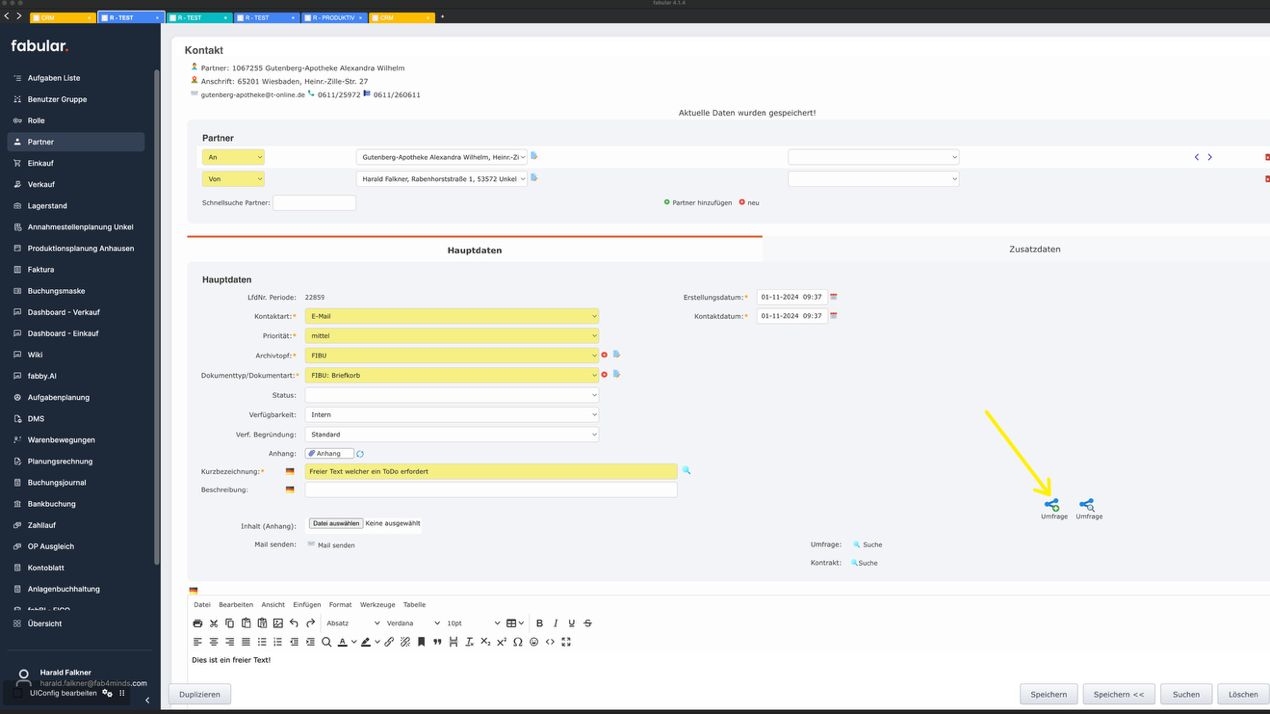Click the Umfrage icon with green plus
Image resolution: width=1270 pixels, height=714 pixels.
[1052, 505]
